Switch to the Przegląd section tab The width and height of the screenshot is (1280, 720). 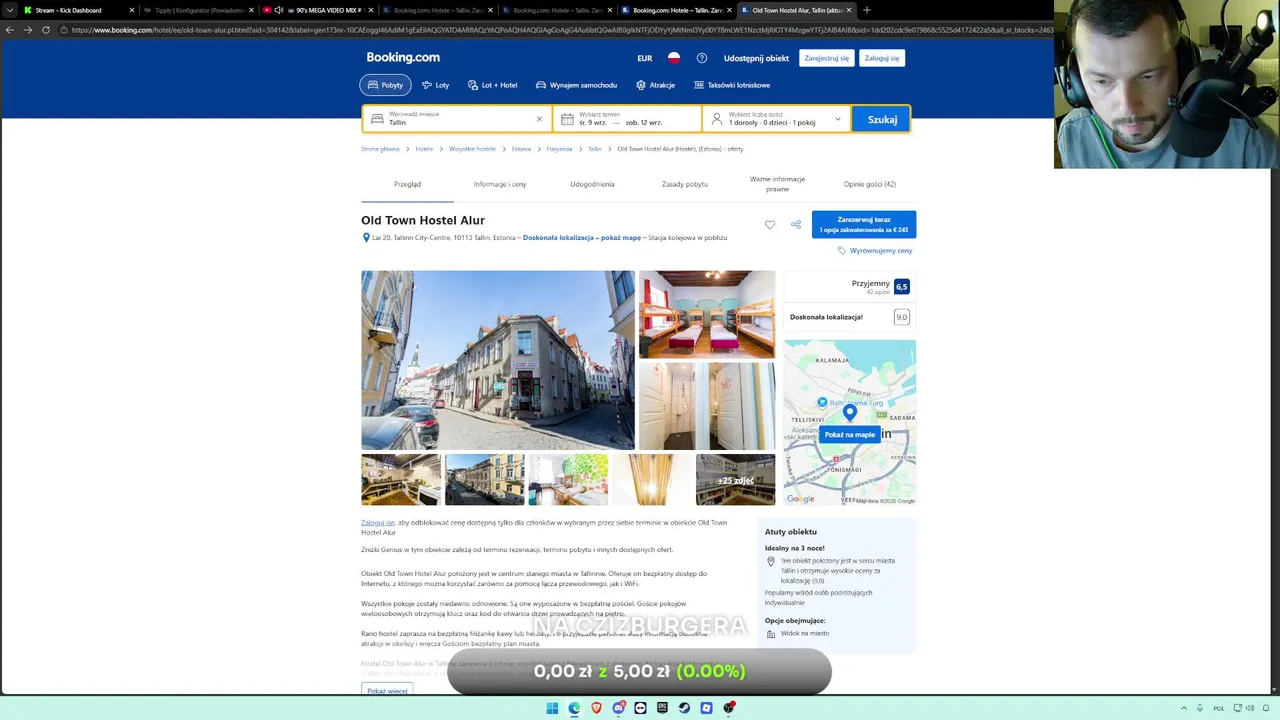pos(407,184)
